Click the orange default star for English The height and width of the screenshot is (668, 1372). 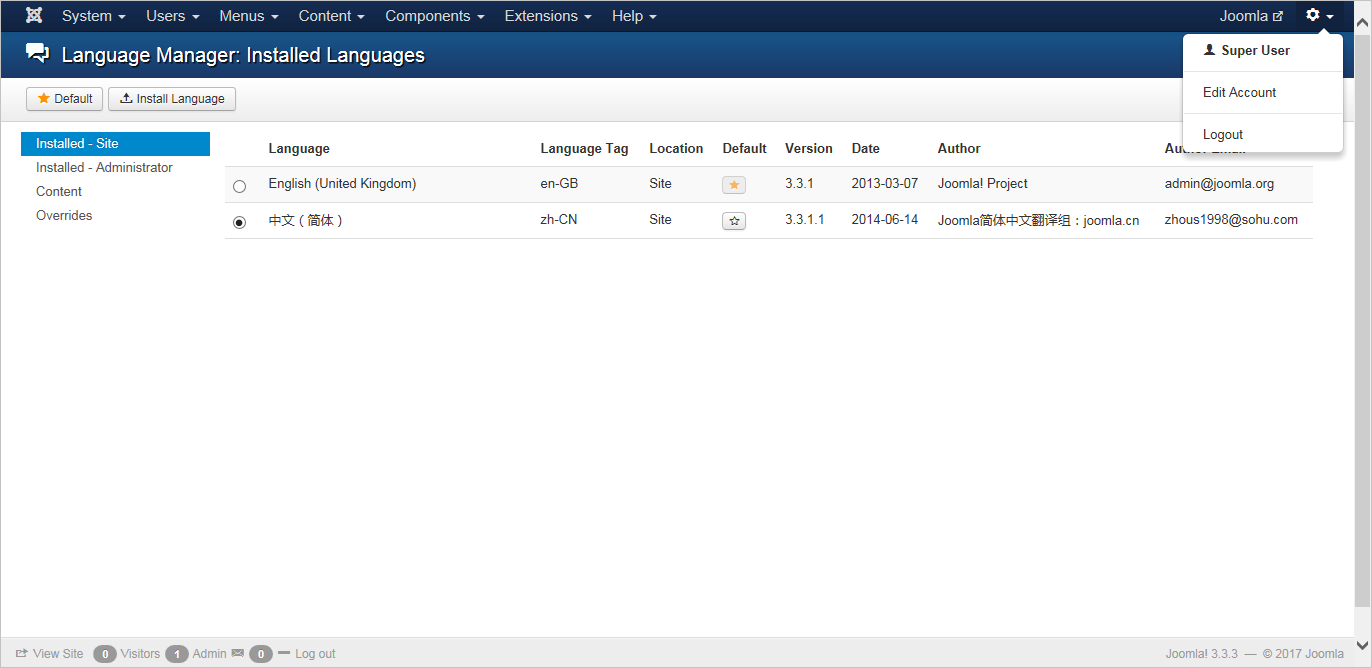(734, 185)
